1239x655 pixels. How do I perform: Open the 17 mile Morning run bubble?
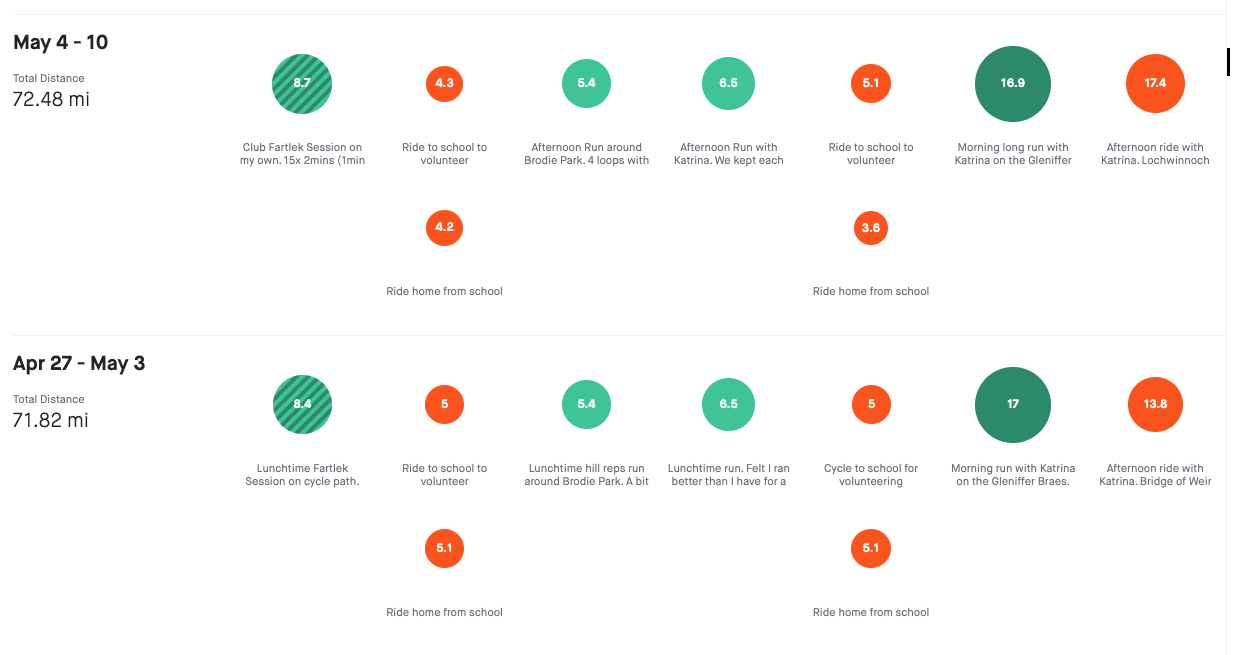click(1013, 404)
